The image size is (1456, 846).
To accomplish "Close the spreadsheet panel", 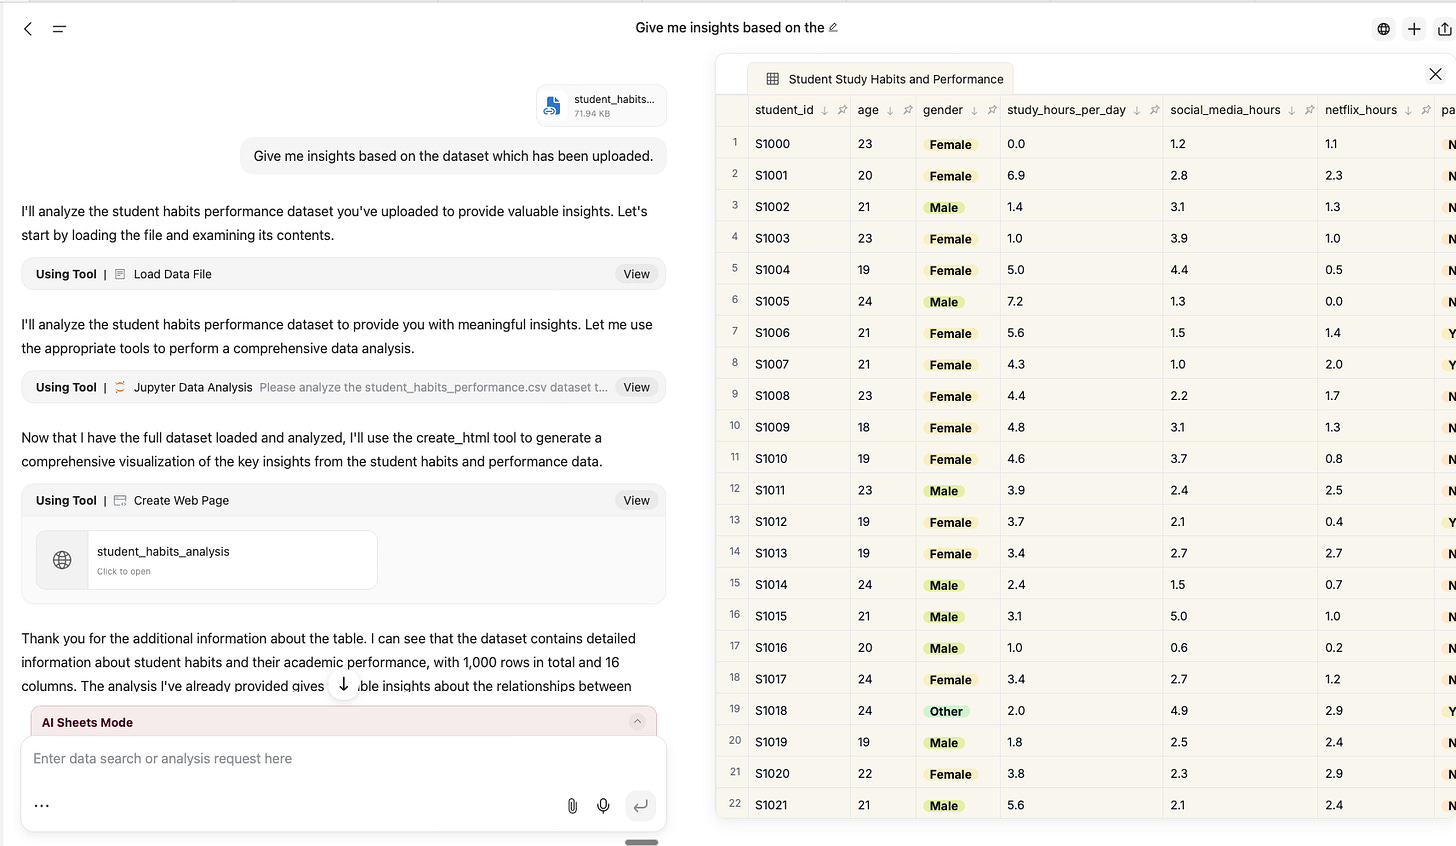I will [x=1435, y=74].
